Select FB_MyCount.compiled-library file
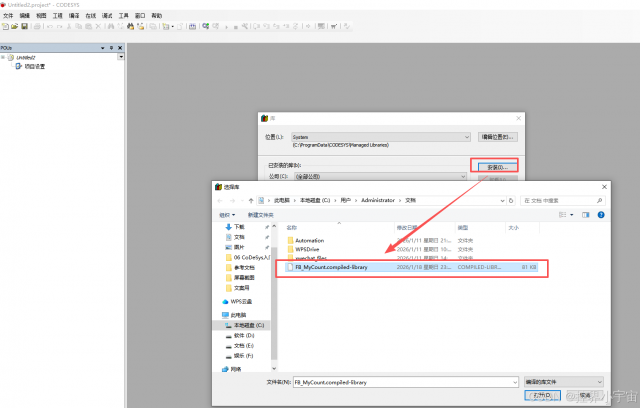Image resolution: width=640 pixels, height=408 pixels. [x=340, y=267]
